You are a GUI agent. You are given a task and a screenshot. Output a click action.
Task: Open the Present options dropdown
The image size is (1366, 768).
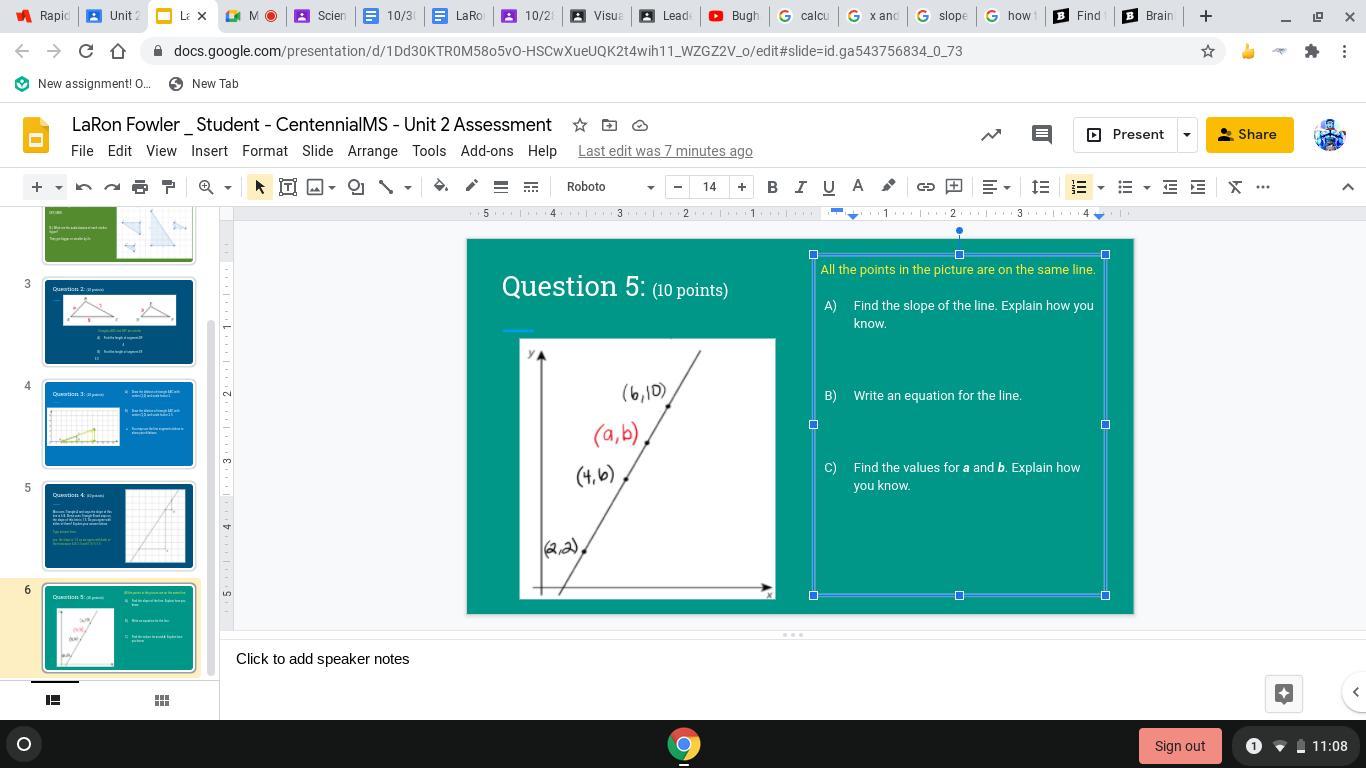[1187, 135]
